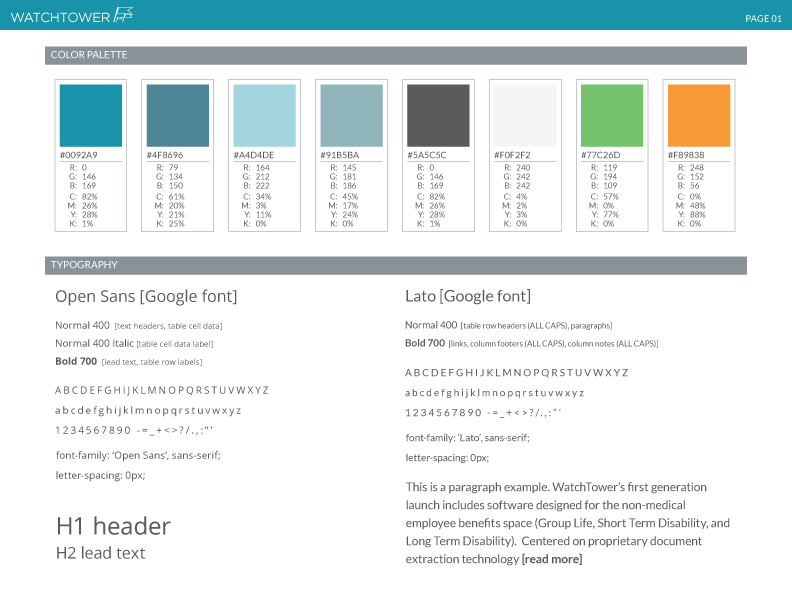Click the R: 248 value under orange swatch
The width and height of the screenshot is (792, 612).
click(690, 168)
